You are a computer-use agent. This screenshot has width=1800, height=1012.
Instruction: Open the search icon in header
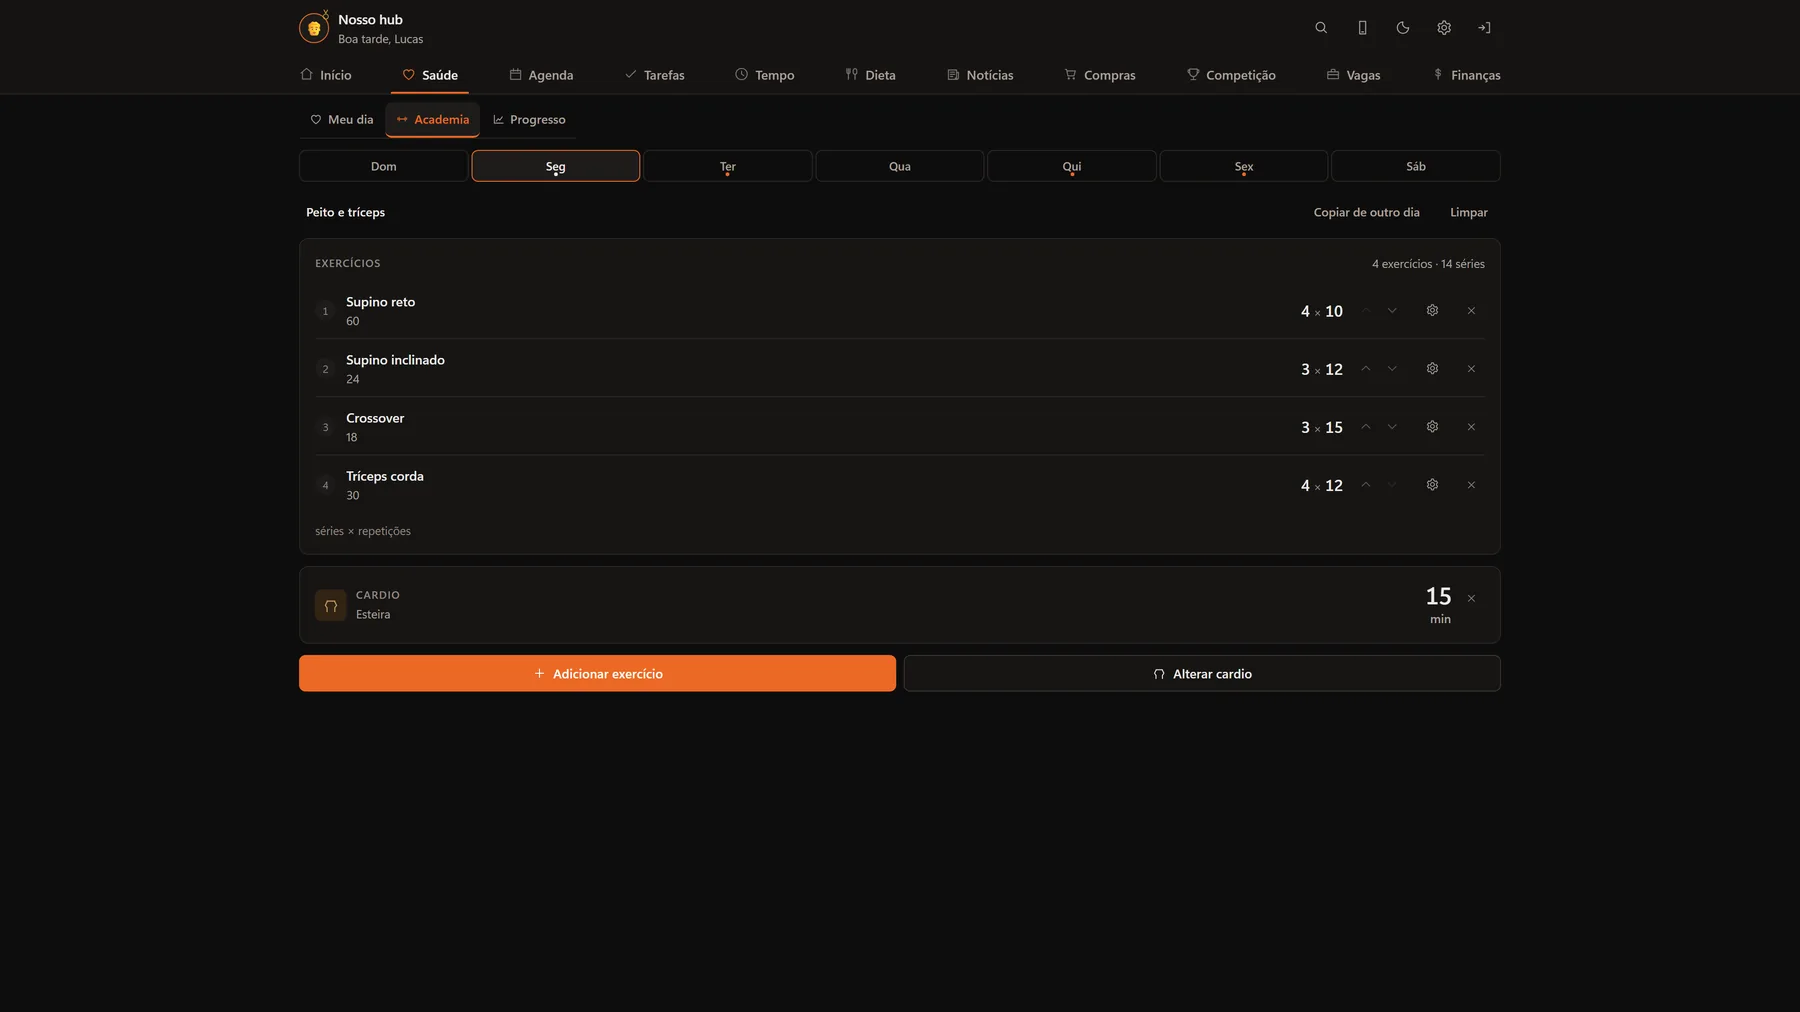click(x=1321, y=28)
